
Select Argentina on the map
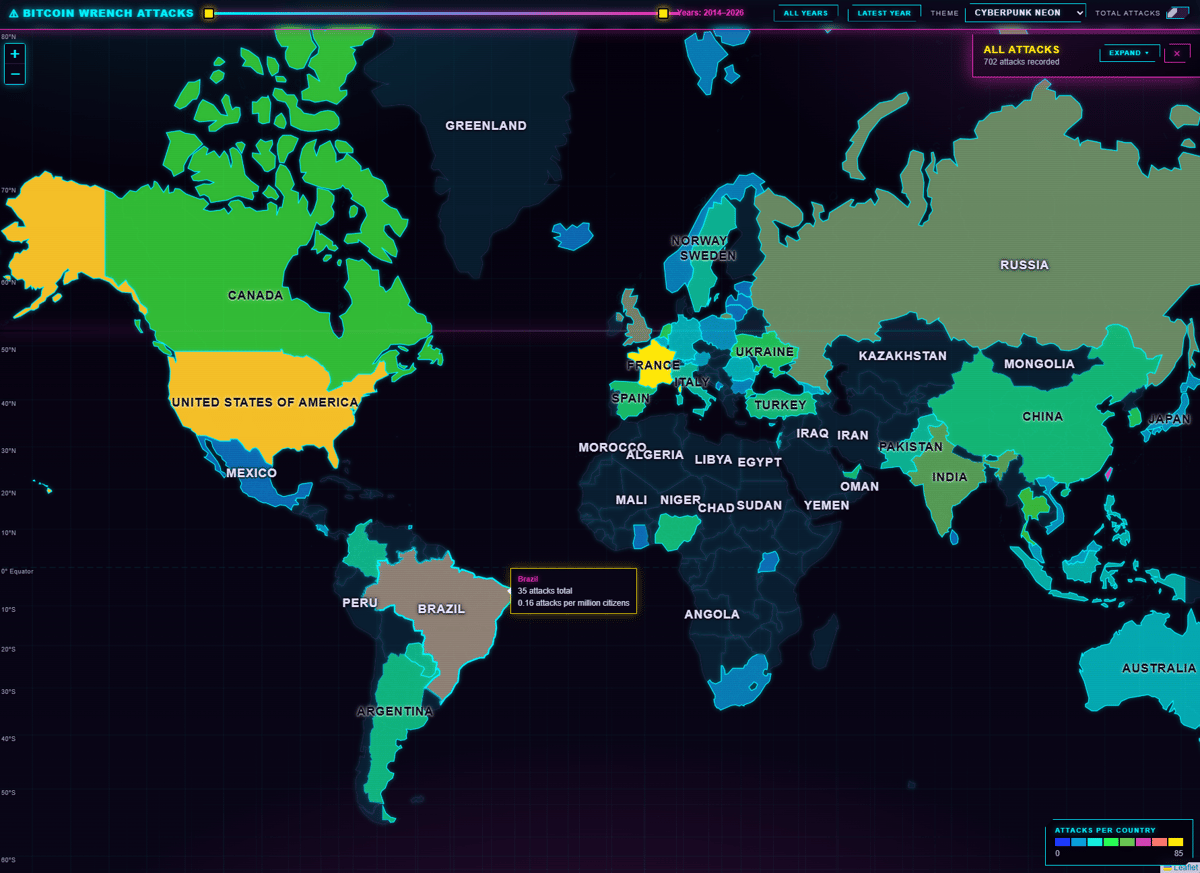coord(395,711)
